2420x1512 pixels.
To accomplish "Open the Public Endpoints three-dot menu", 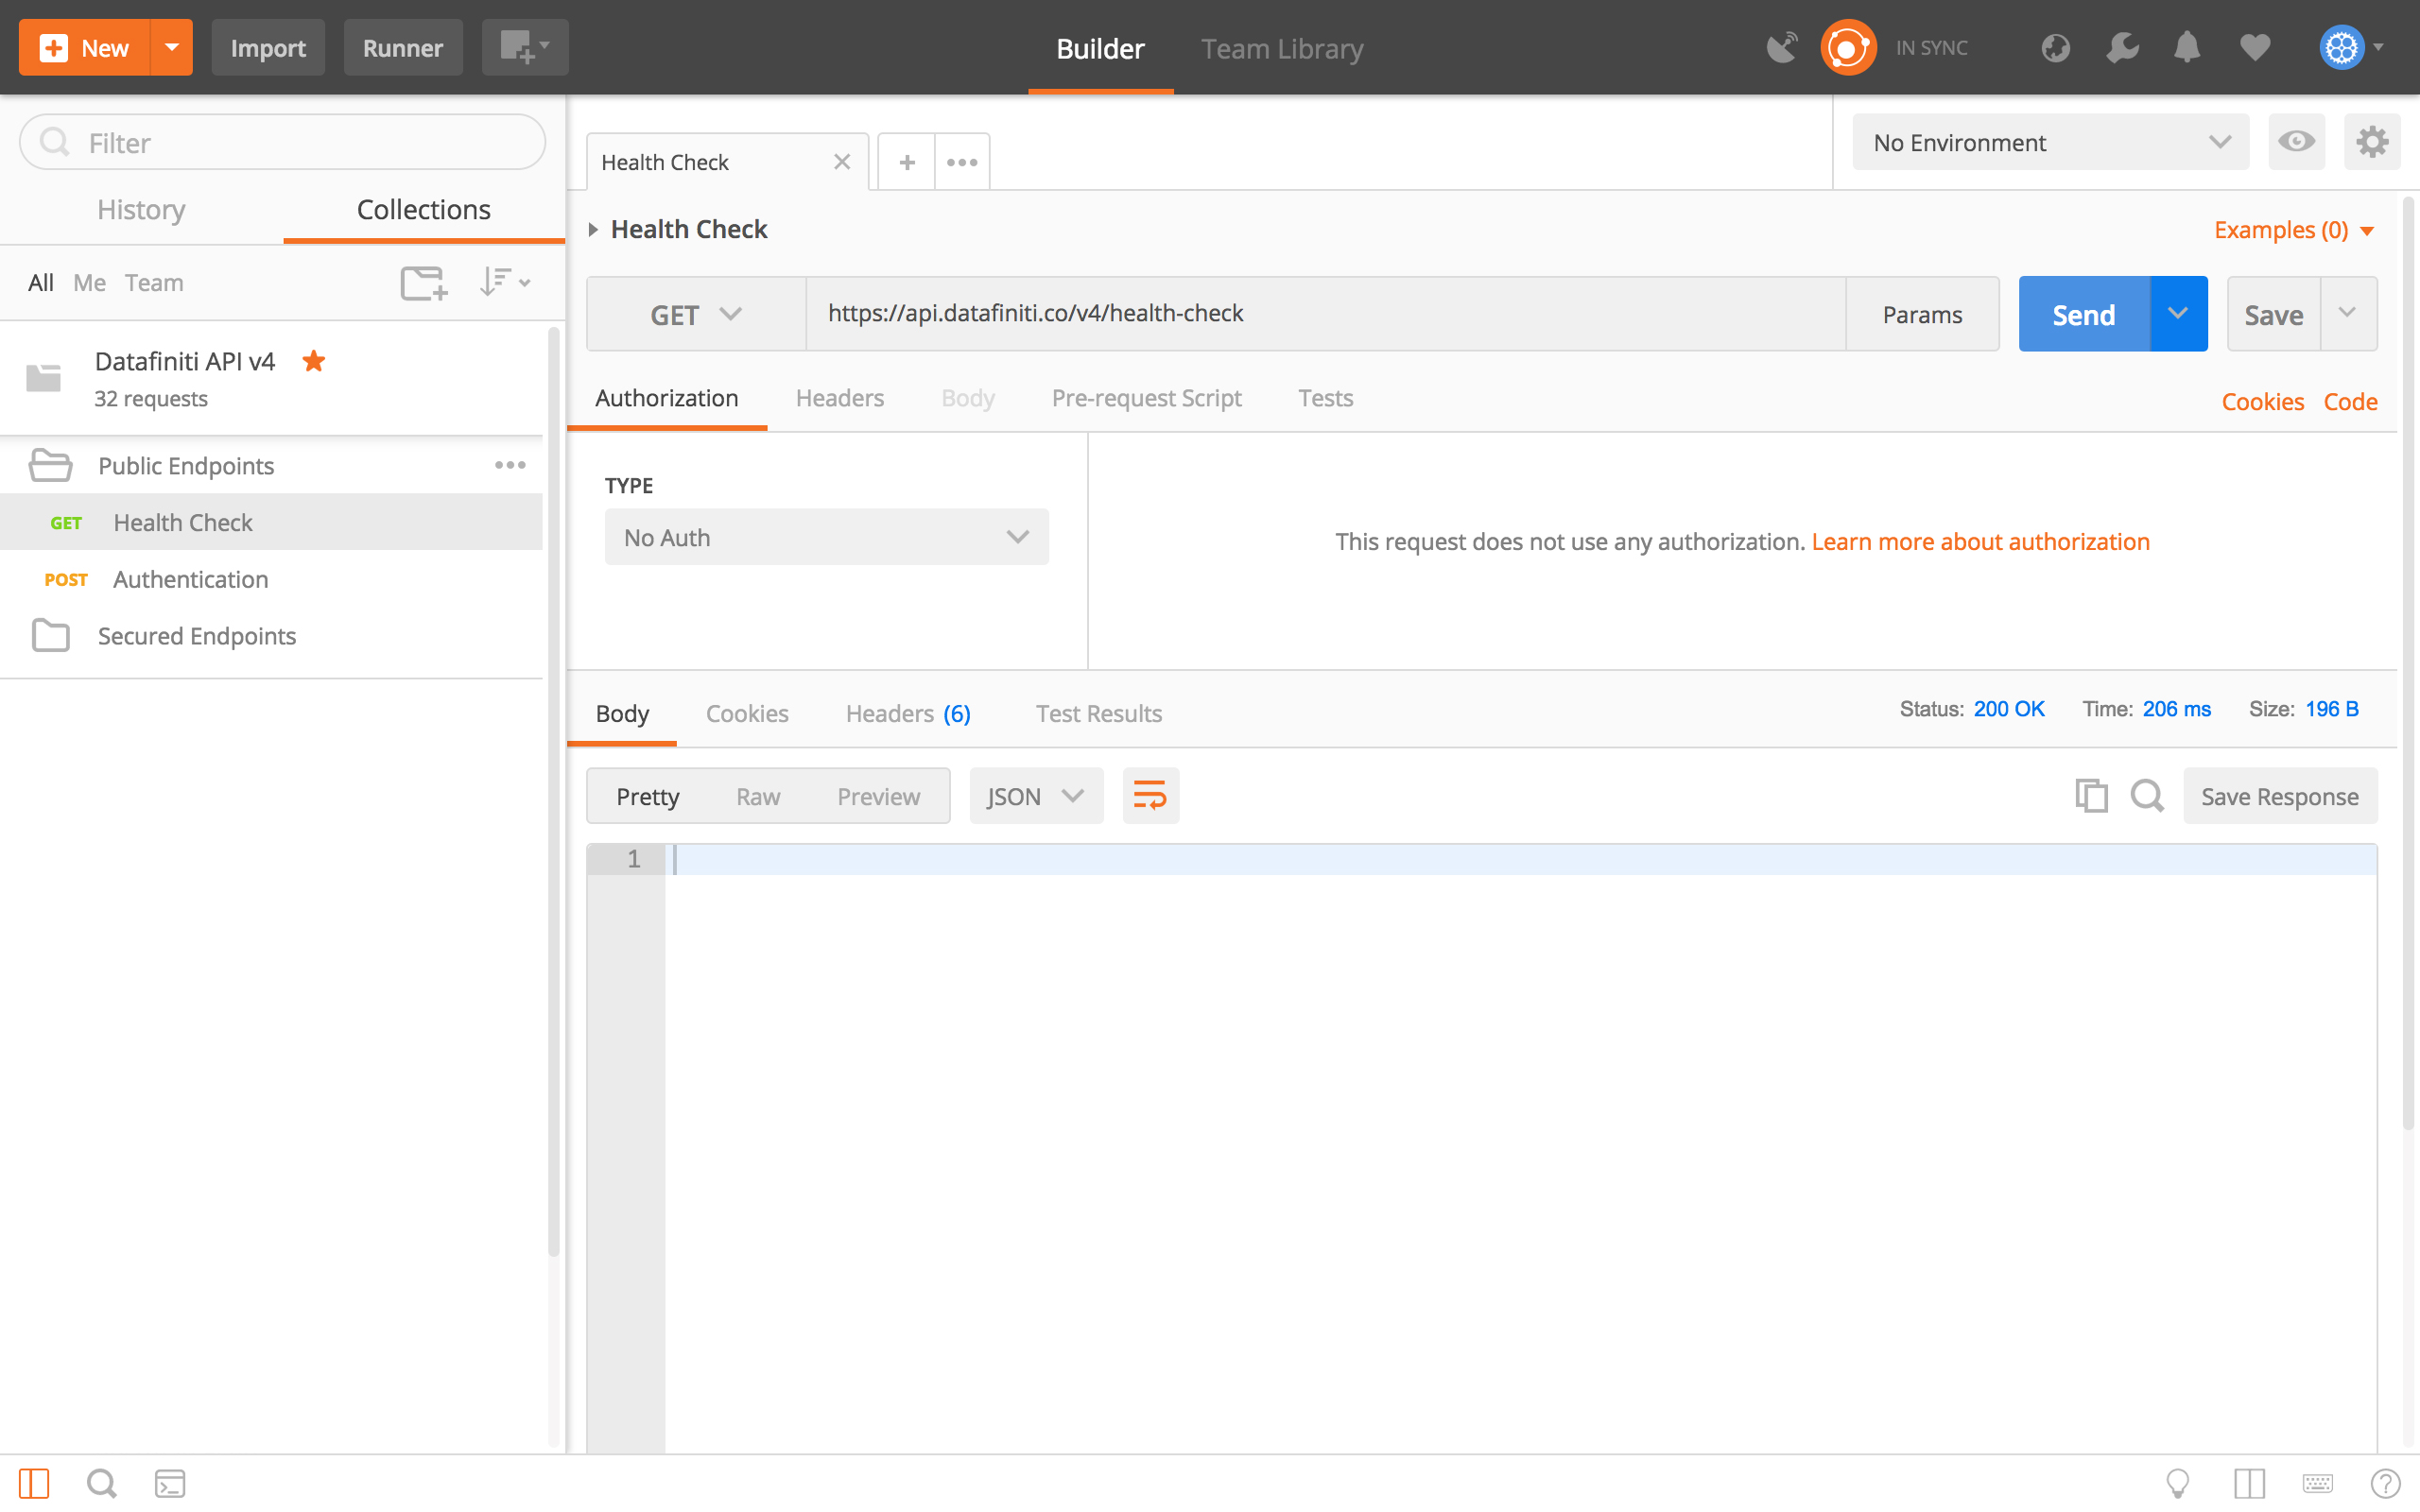I will 510,465.
